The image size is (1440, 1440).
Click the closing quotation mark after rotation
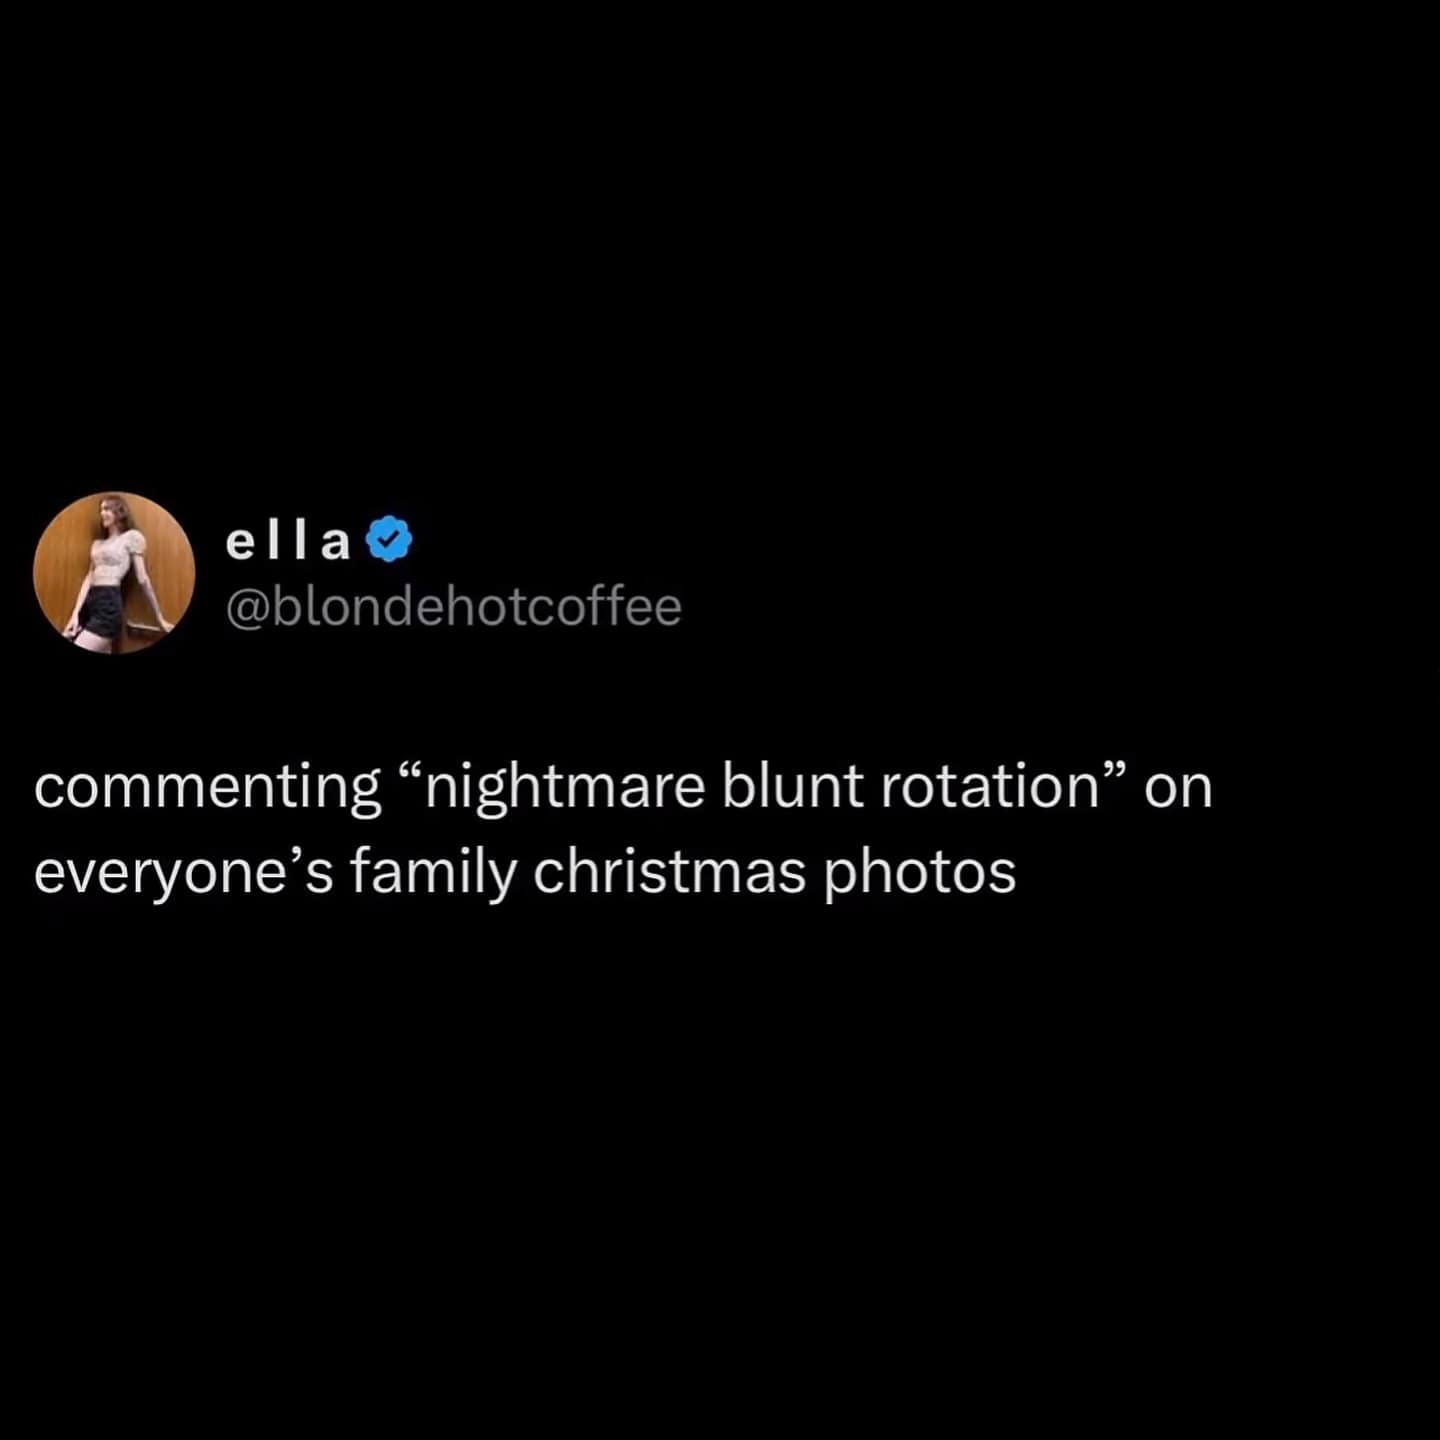click(1115, 770)
